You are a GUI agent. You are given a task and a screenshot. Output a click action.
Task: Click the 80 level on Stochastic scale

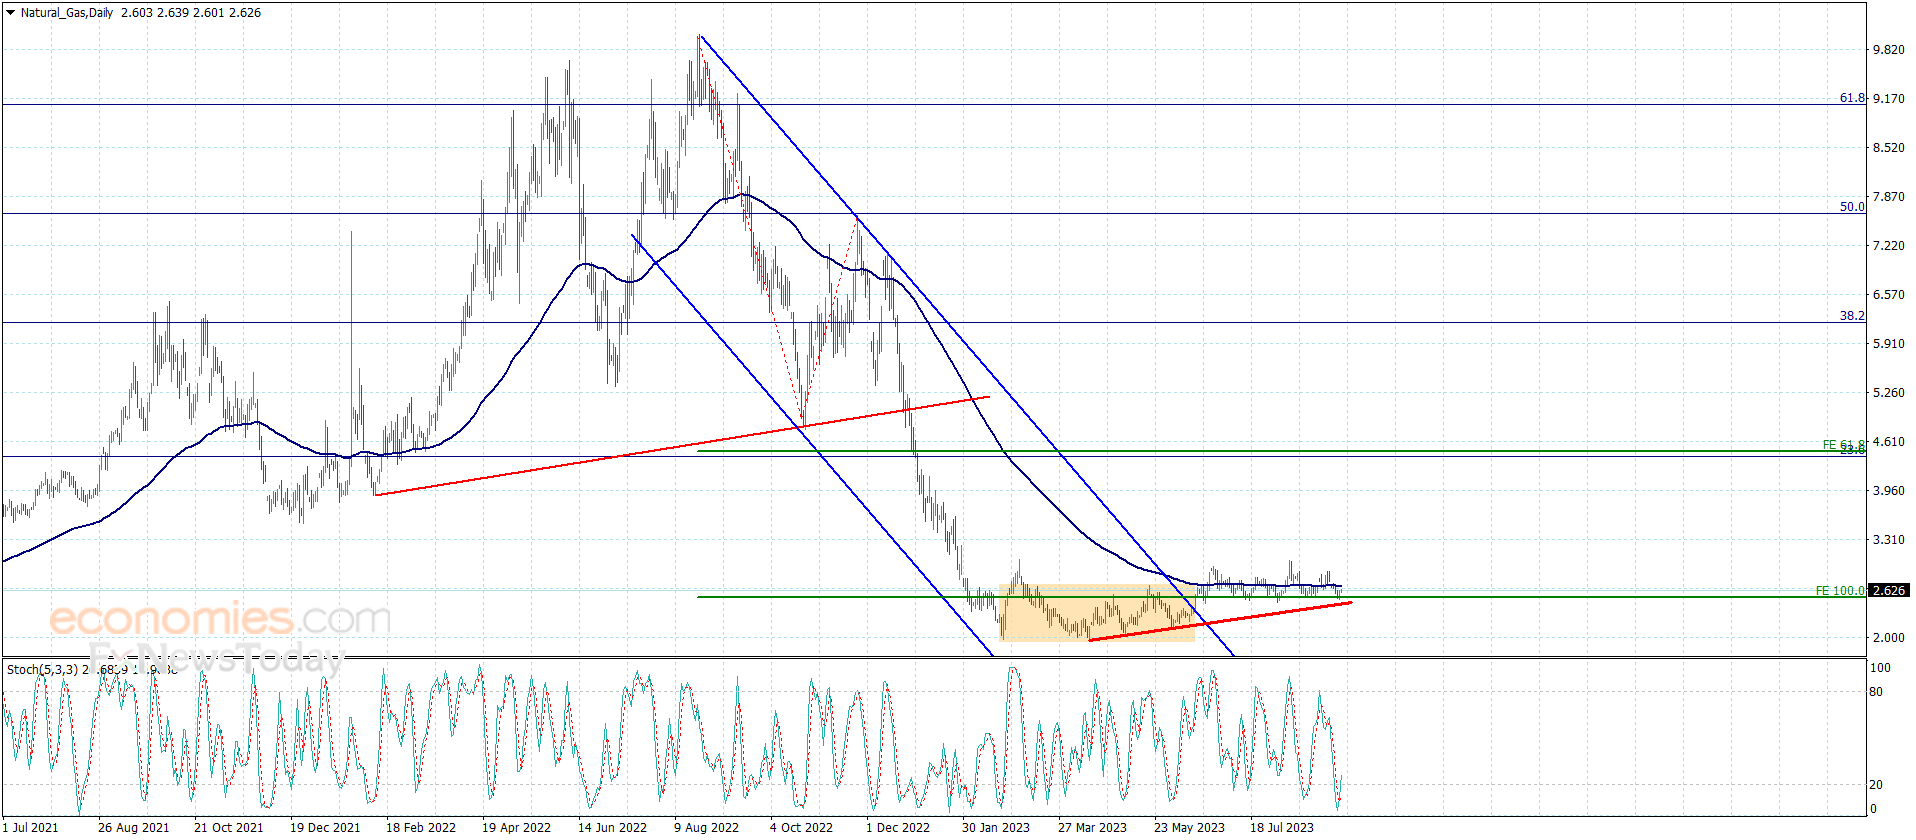1876,692
